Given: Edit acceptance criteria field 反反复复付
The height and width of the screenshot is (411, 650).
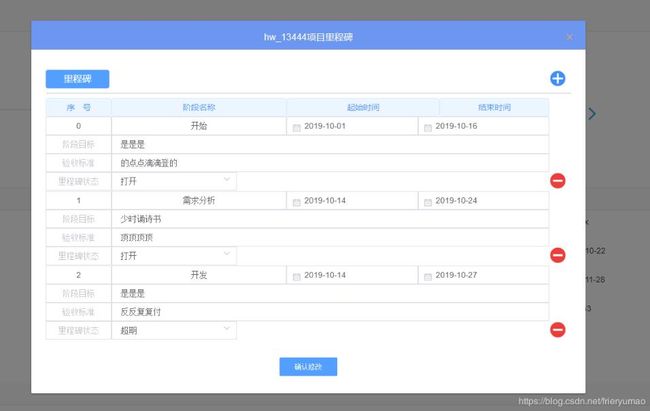Looking at the screenshot, I should point(330,311).
